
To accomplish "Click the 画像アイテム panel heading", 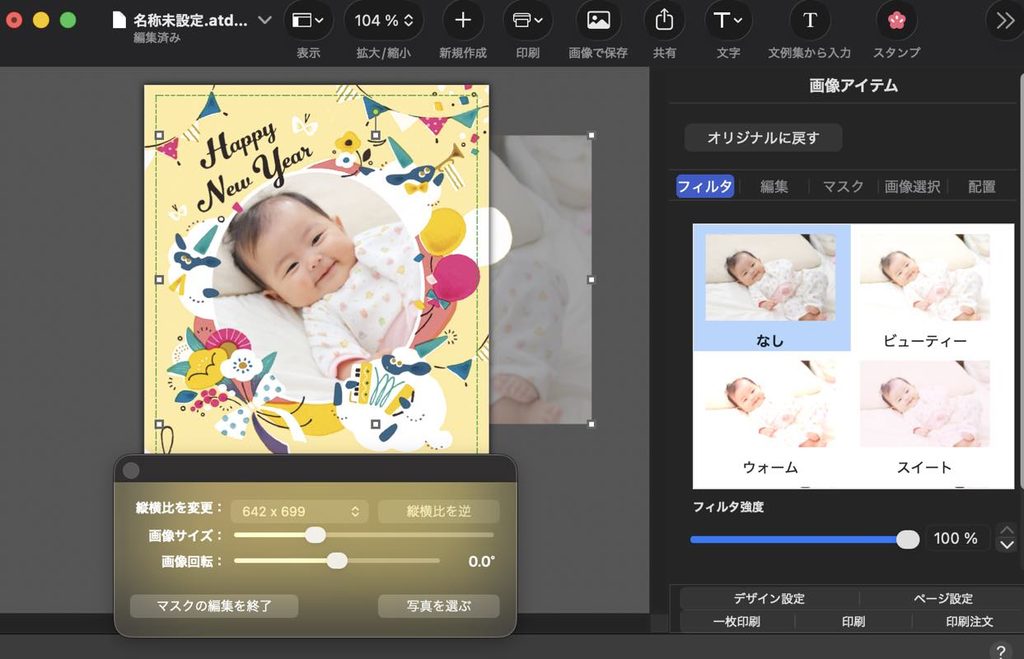I will point(853,86).
